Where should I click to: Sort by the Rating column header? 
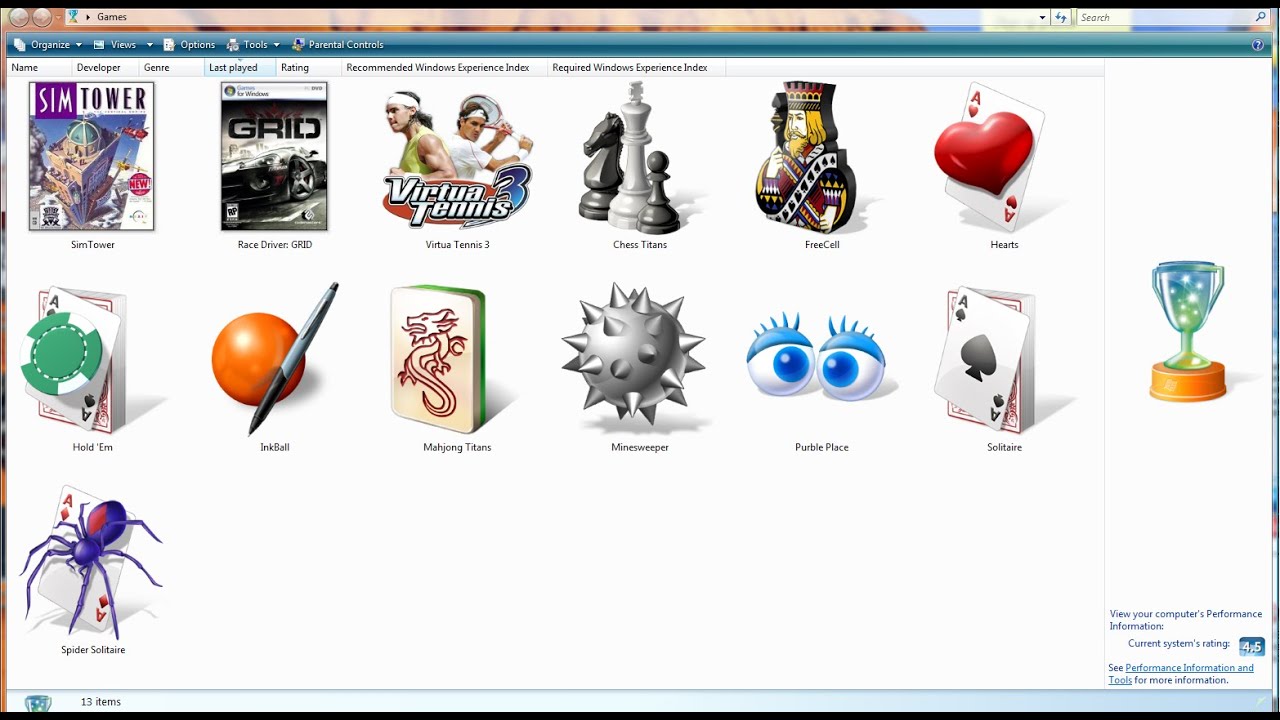click(x=309, y=68)
